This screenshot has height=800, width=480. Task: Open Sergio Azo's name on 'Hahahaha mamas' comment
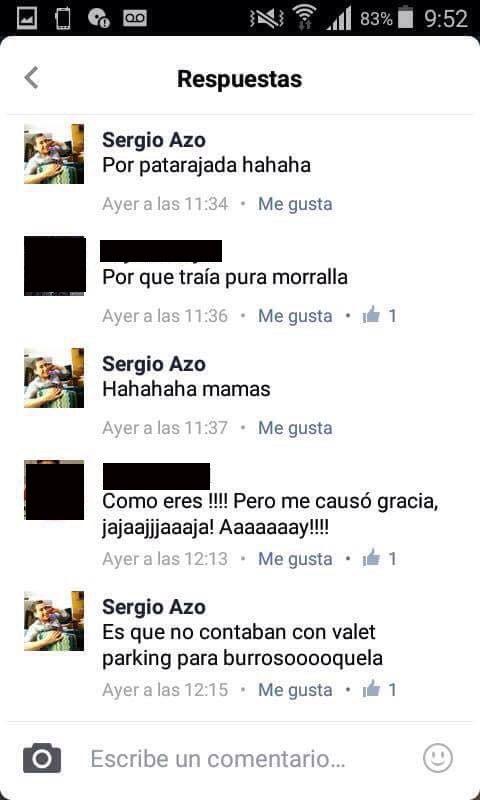154,364
